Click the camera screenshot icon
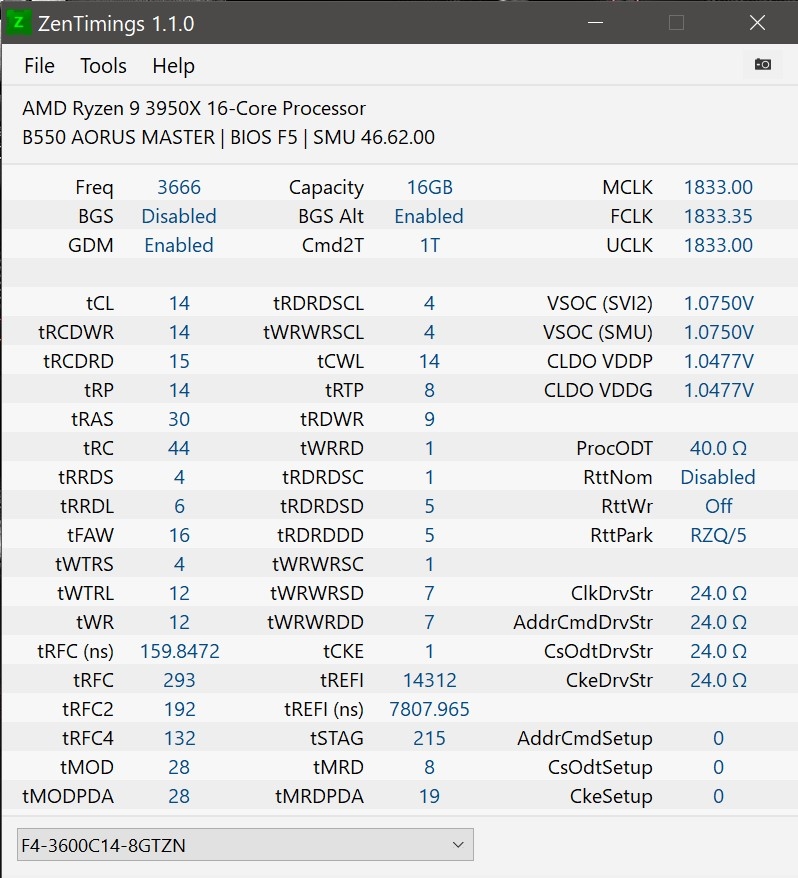This screenshot has height=878, width=798. pos(763,65)
